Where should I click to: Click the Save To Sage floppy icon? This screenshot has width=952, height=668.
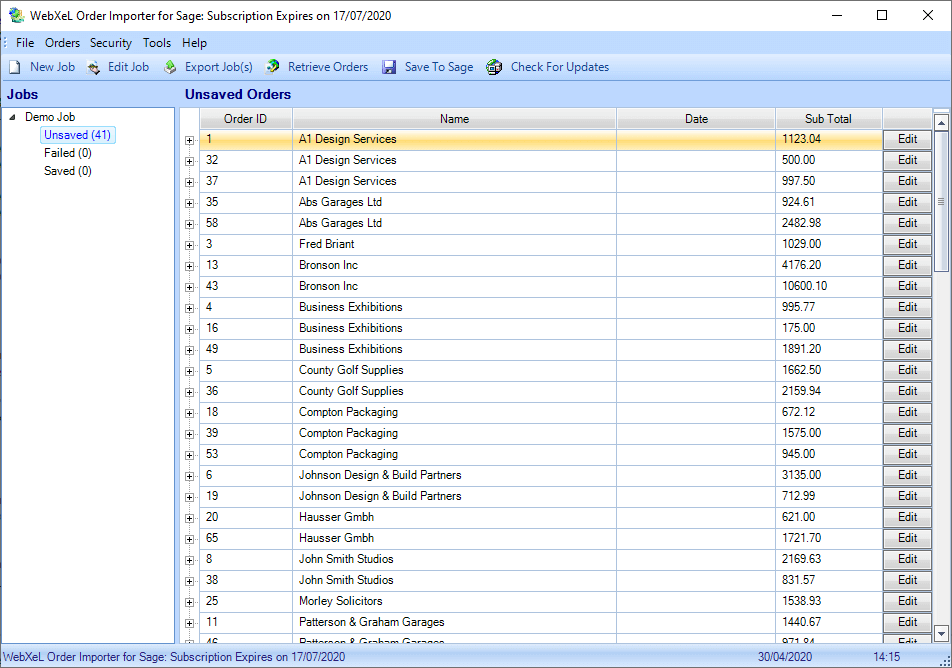[389, 67]
